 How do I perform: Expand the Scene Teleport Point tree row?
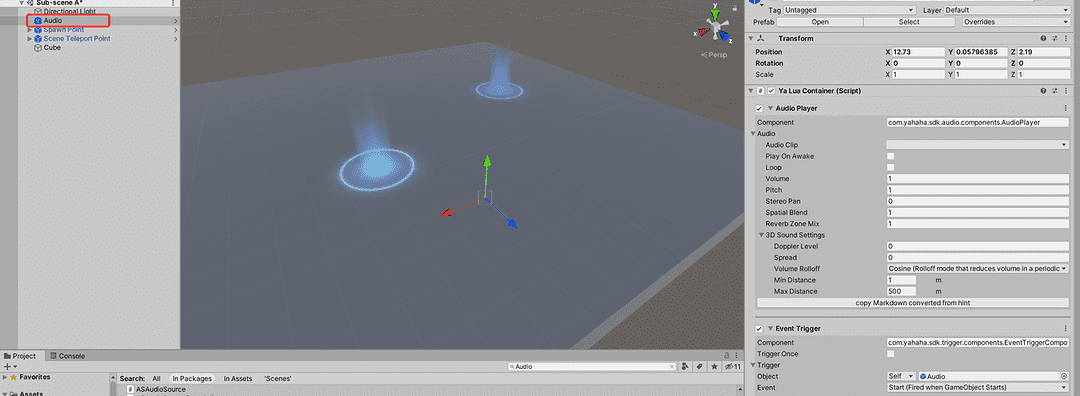30,39
